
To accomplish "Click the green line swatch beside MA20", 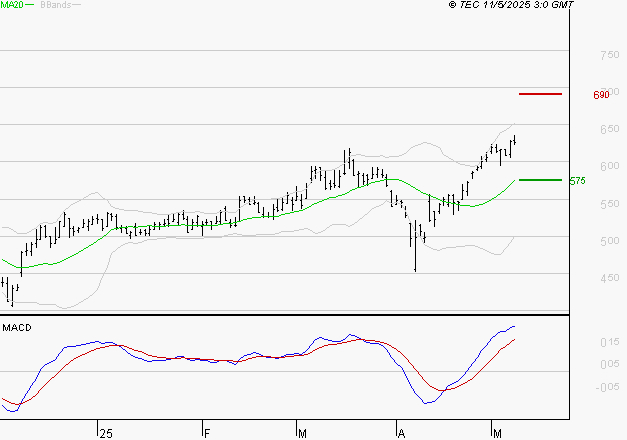I will click(31, 6).
